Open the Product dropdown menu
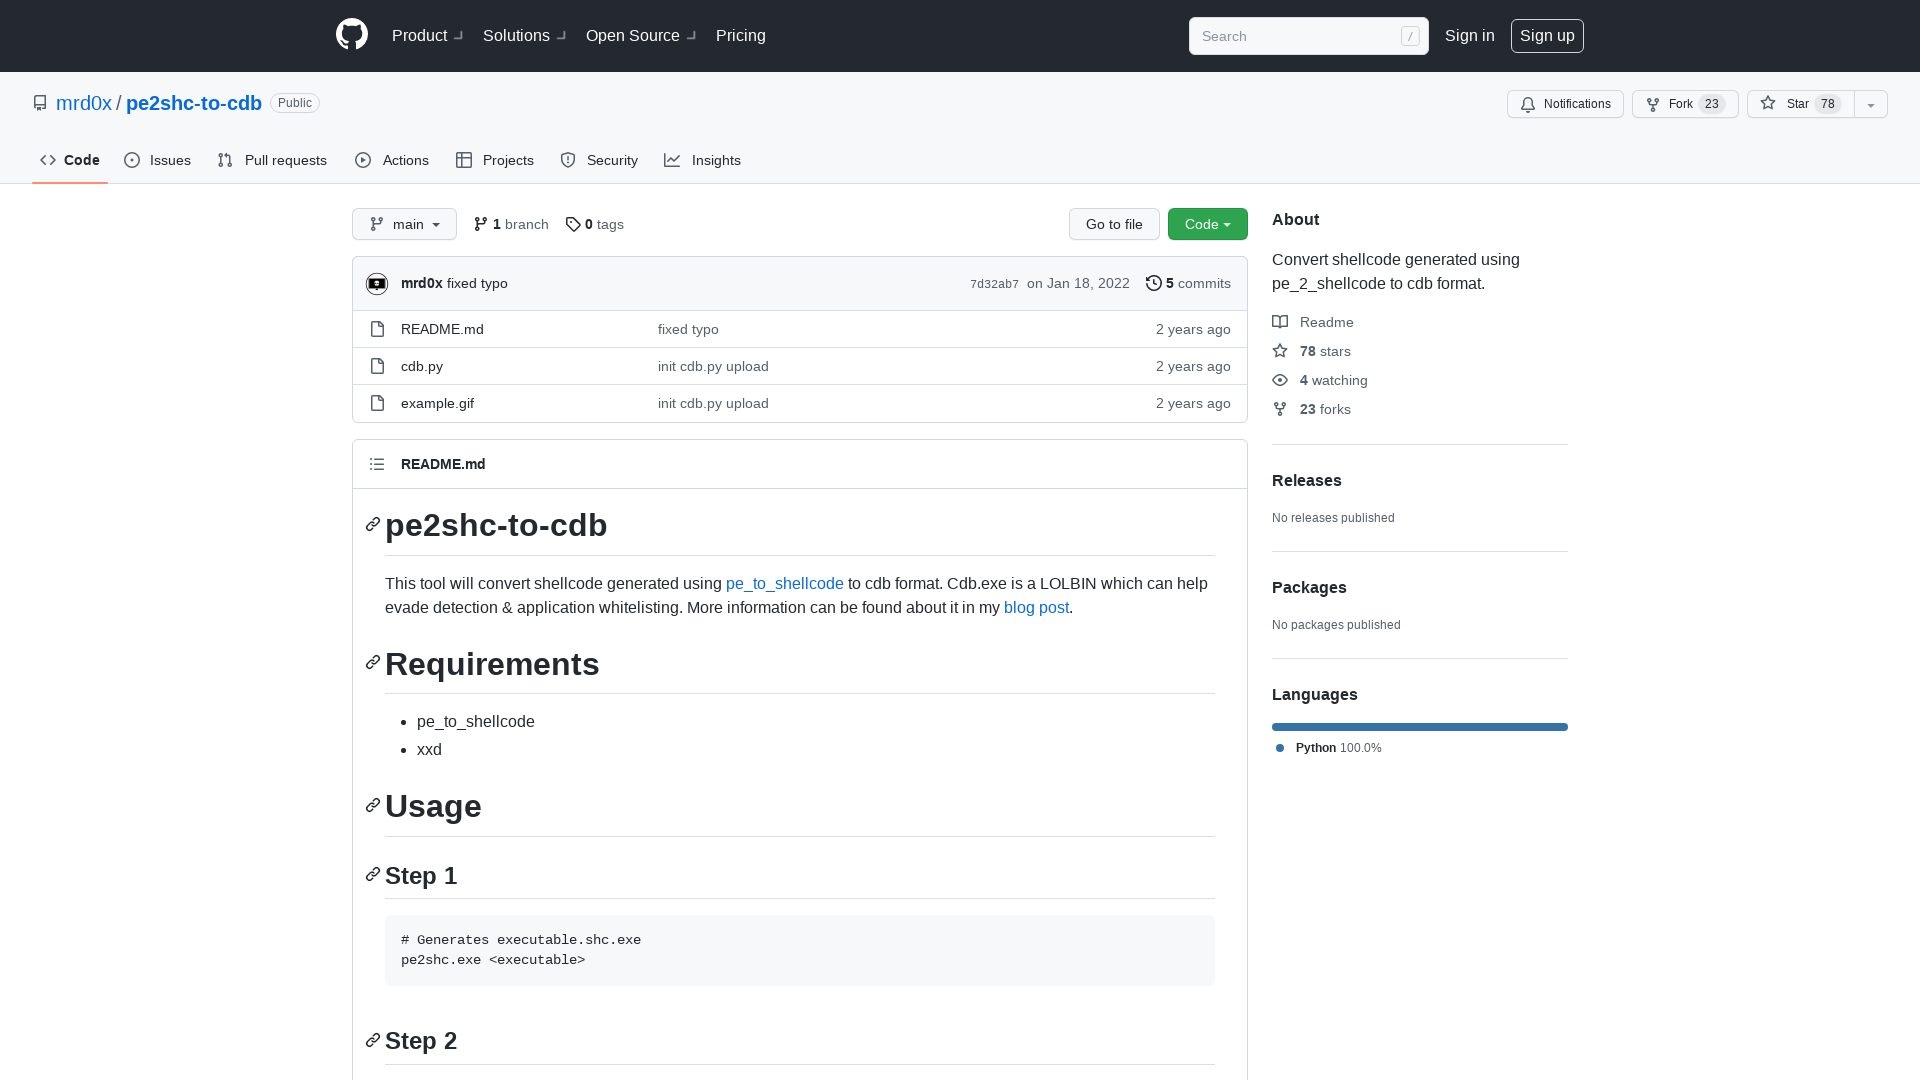The height and width of the screenshot is (1080, 1920). point(428,36)
